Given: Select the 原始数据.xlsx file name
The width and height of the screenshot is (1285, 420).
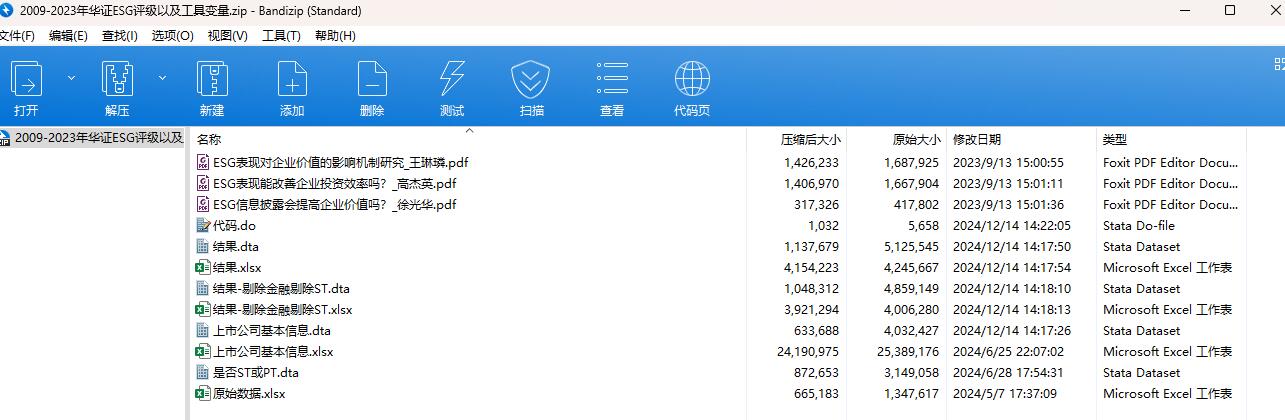Looking at the screenshot, I should click(249, 393).
